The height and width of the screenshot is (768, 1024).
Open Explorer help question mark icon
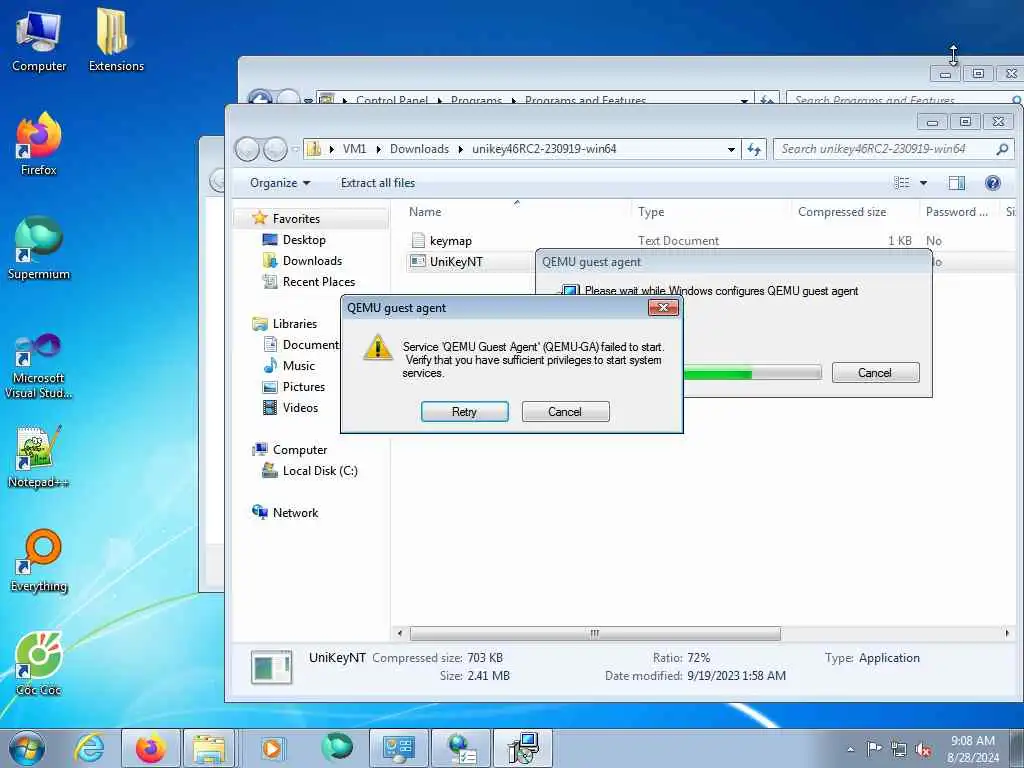[993, 183]
